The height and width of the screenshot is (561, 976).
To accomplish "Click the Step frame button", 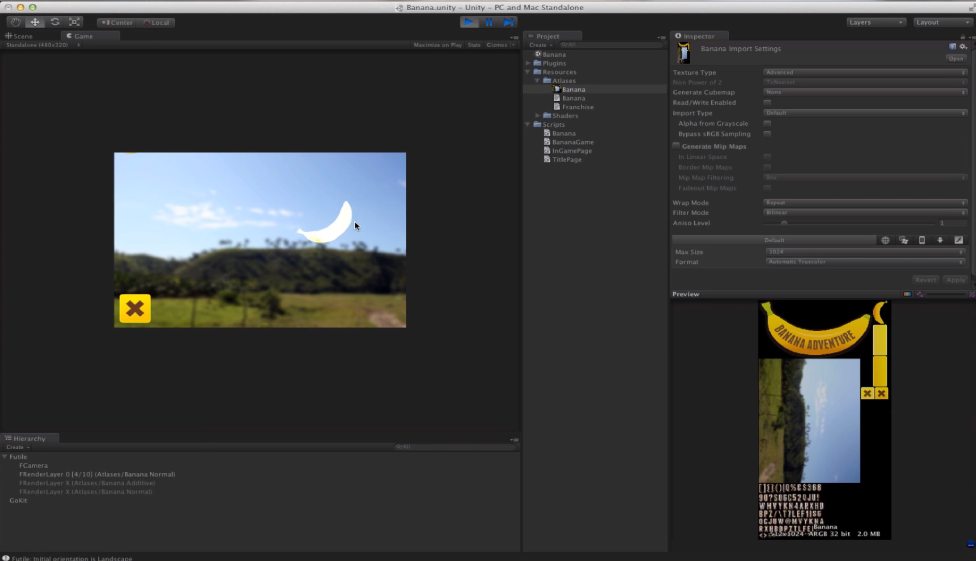I will tap(509, 22).
